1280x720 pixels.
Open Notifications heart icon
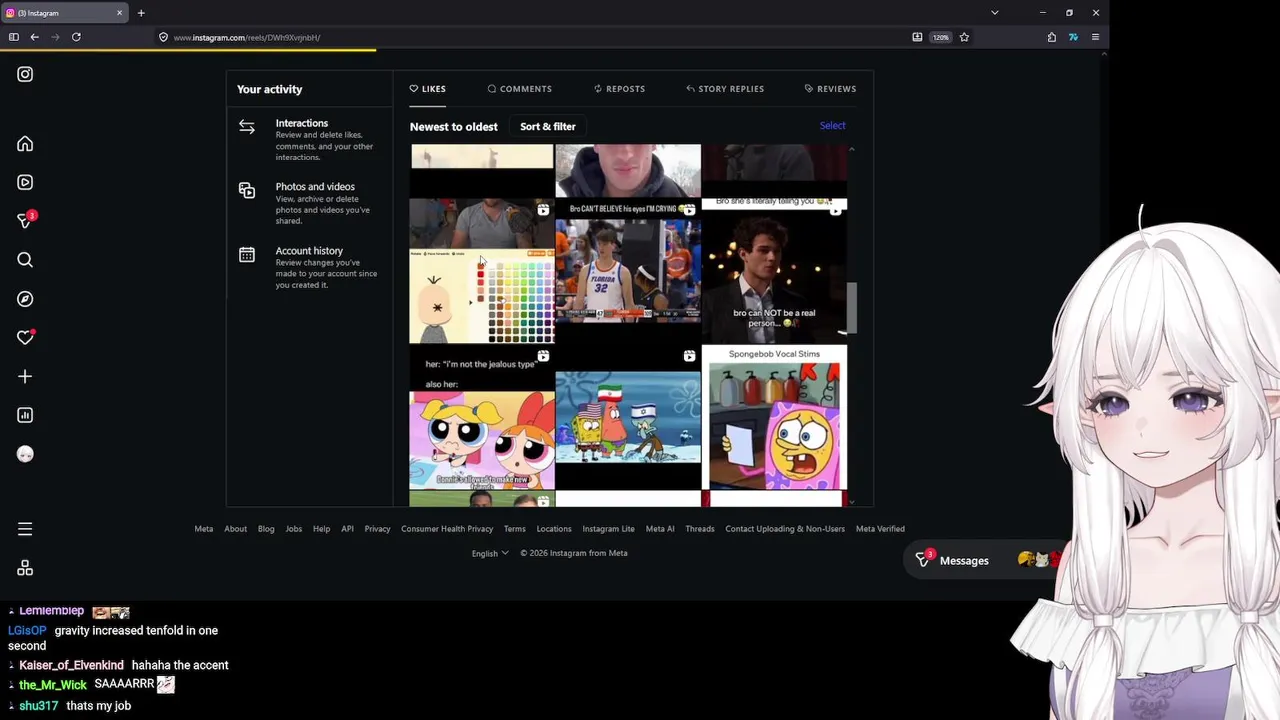pyautogui.click(x=25, y=337)
